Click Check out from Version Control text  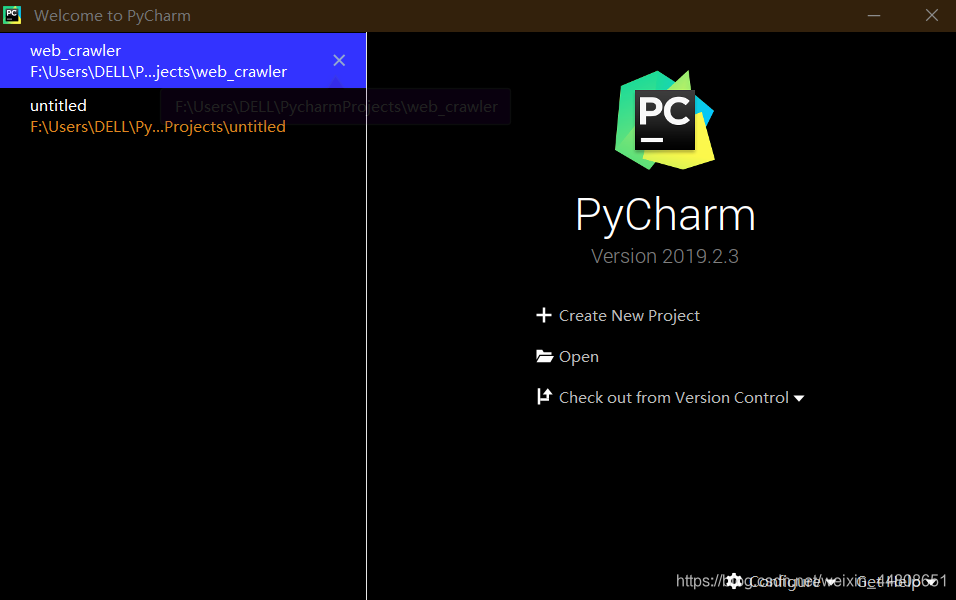(x=674, y=398)
